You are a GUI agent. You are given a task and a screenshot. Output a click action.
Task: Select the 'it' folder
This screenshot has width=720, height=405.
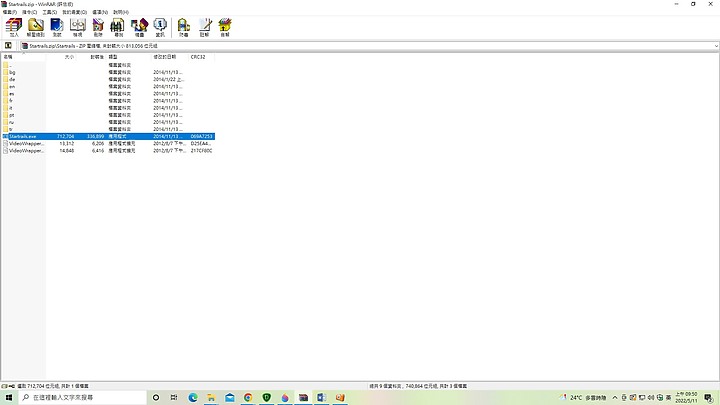coord(108,108)
